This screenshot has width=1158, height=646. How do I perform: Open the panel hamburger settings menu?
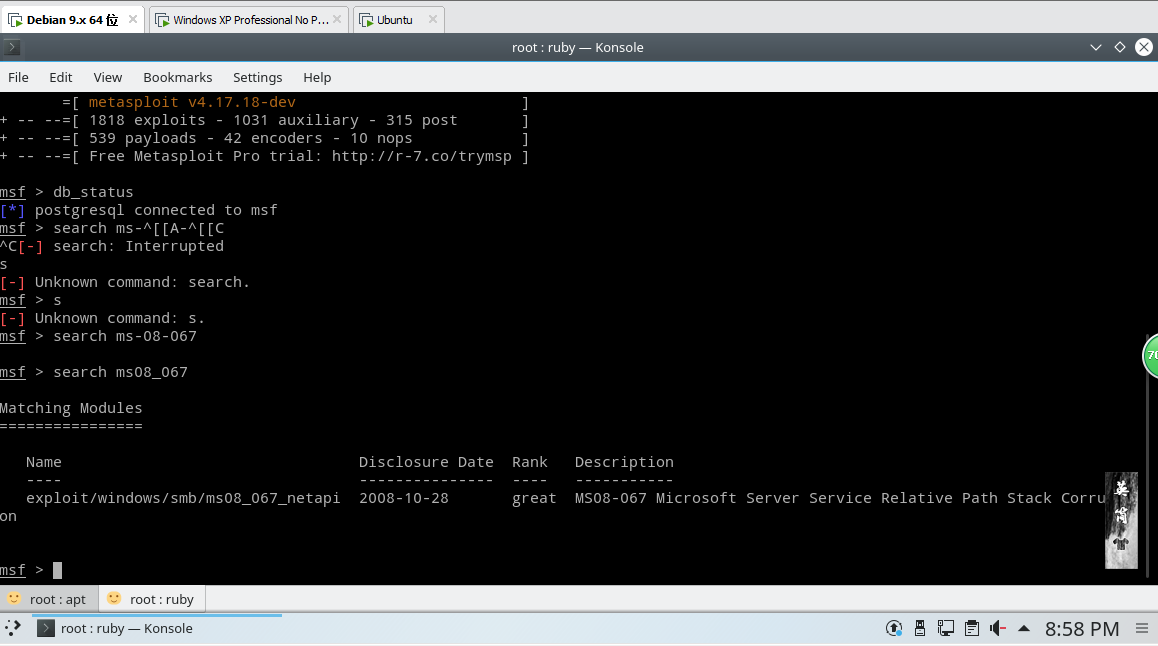pyautogui.click(x=1142, y=628)
